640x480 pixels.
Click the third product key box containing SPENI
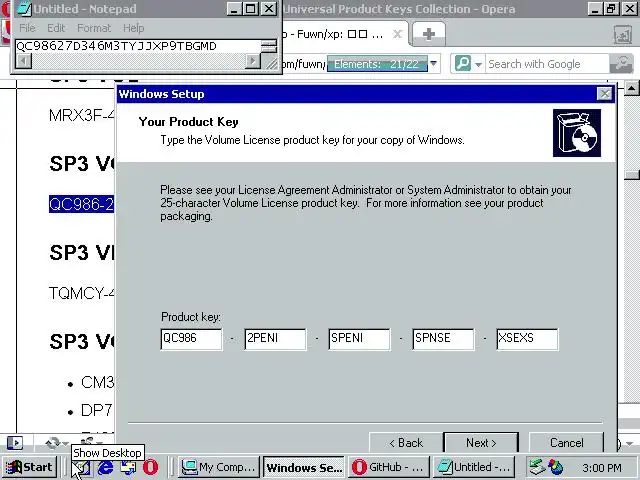(x=359, y=339)
